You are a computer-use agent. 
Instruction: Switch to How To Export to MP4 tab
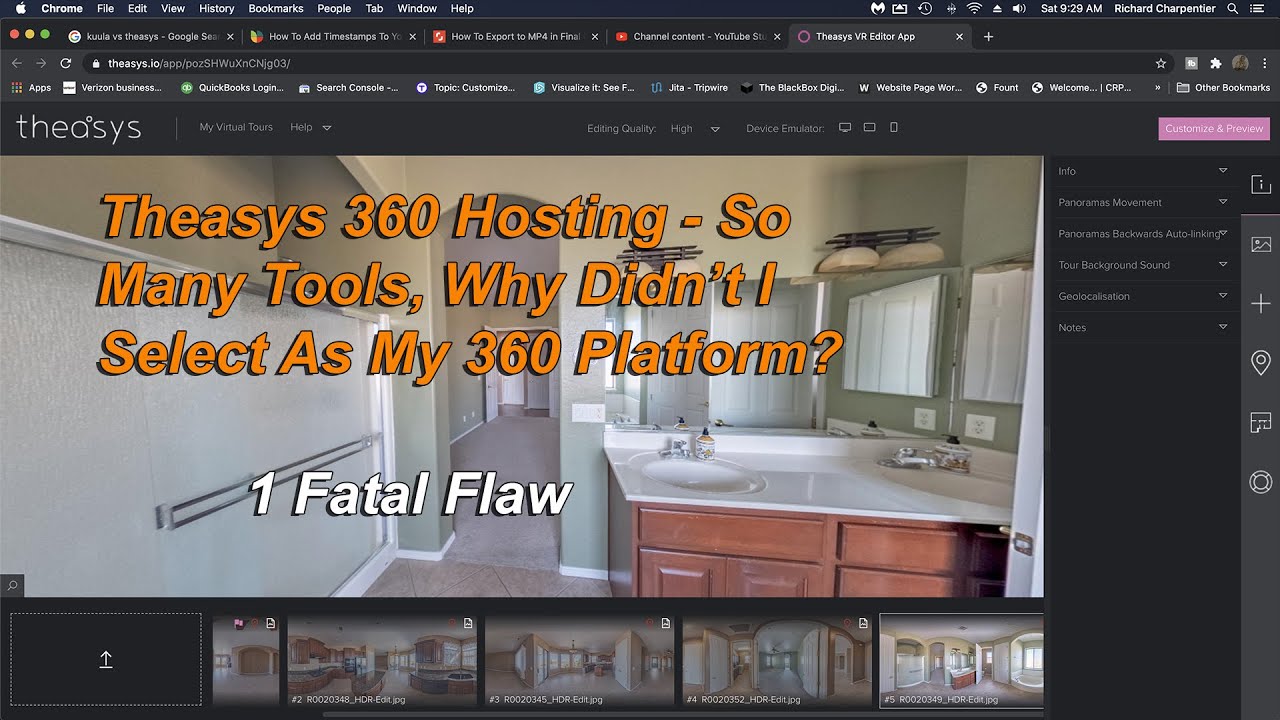pos(514,37)
